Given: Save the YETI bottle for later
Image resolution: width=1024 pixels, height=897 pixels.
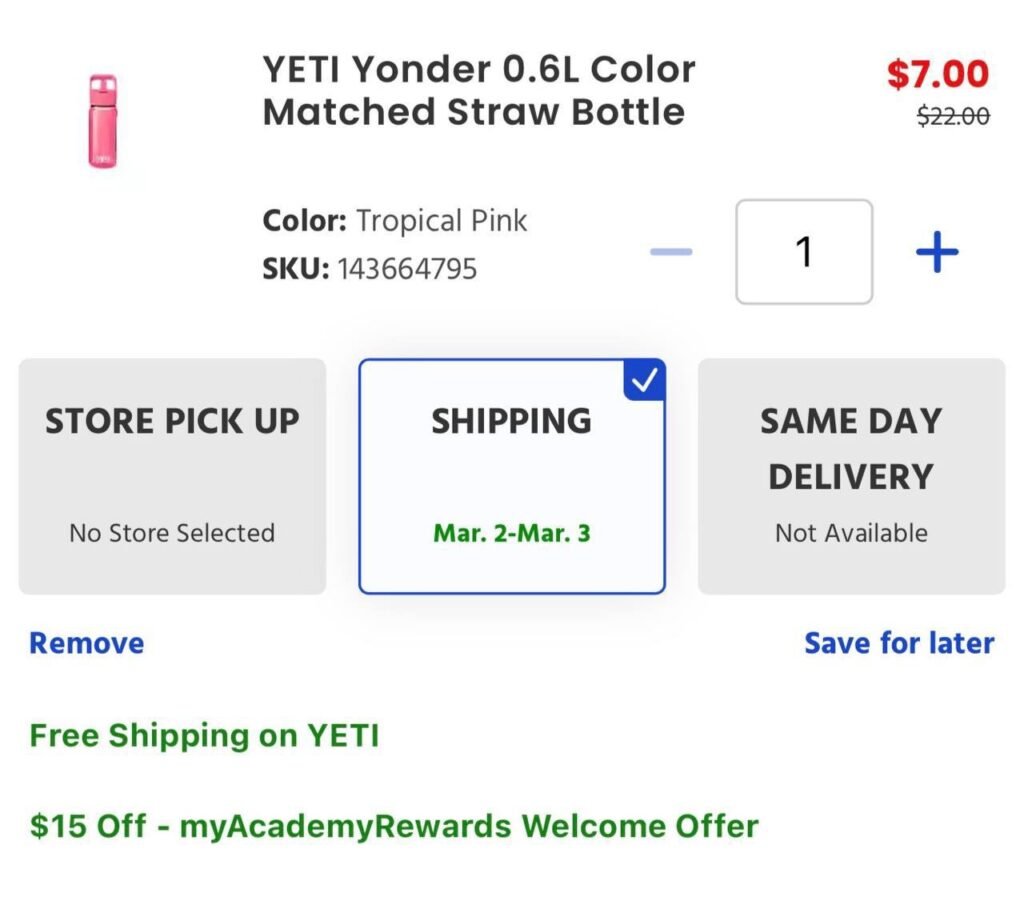Looking at the screenshot, I should pyautogui.click(x=899, y=643).
